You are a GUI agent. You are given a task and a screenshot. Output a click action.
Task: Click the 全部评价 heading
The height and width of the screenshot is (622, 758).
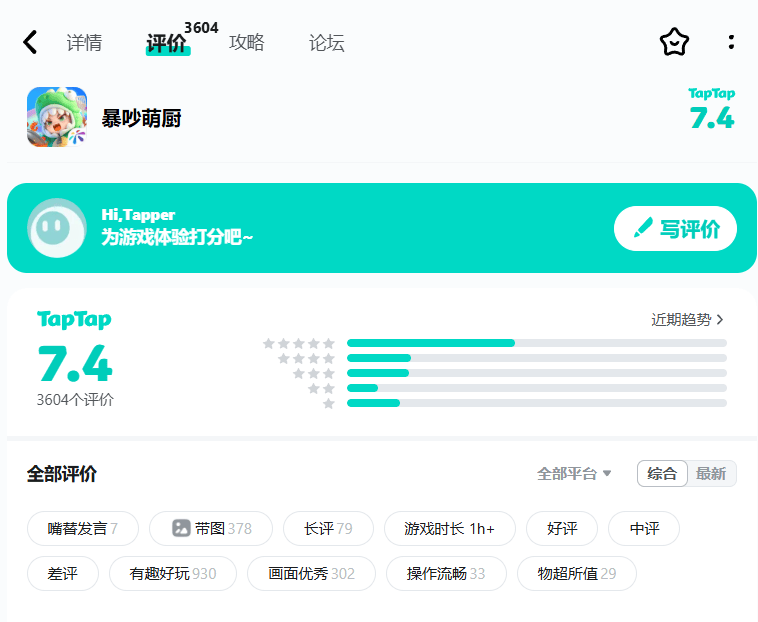coord(62,474)
